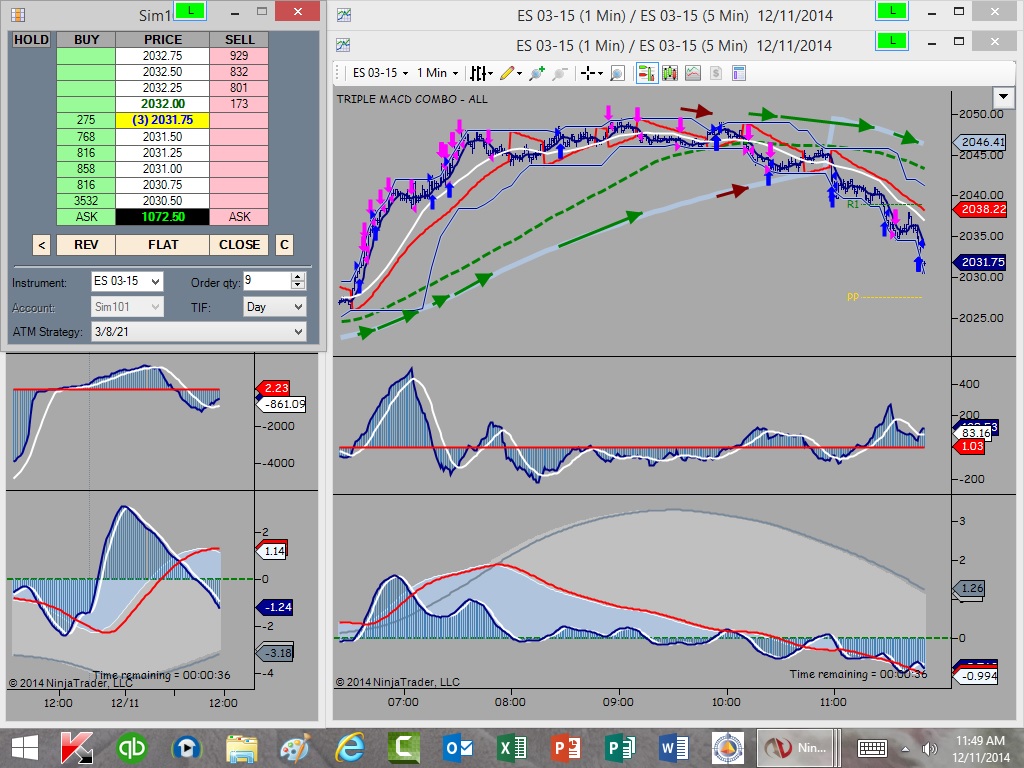Open the chart properties panel icon
Image resolution: width=1024 pixels, height=768 pixels.
(739, 73)
